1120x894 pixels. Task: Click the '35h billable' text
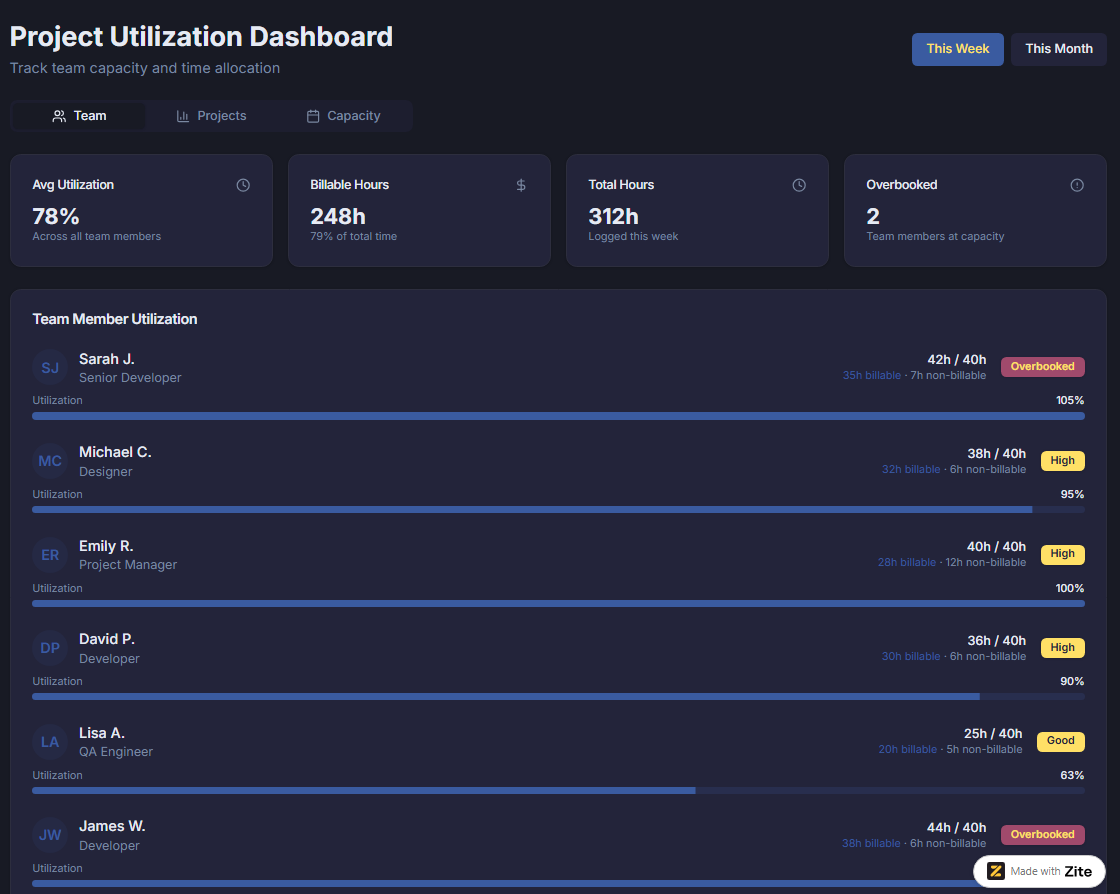click(x=871, y=376)
